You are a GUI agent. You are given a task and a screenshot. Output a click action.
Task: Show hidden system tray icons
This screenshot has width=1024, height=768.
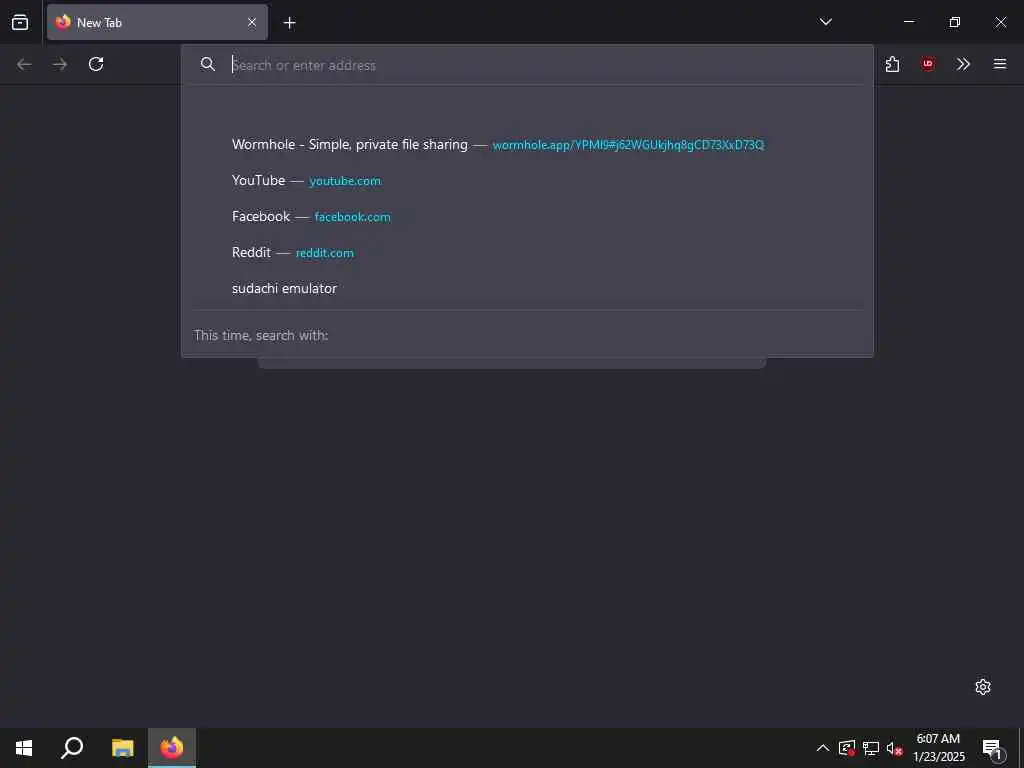point(823,748)
